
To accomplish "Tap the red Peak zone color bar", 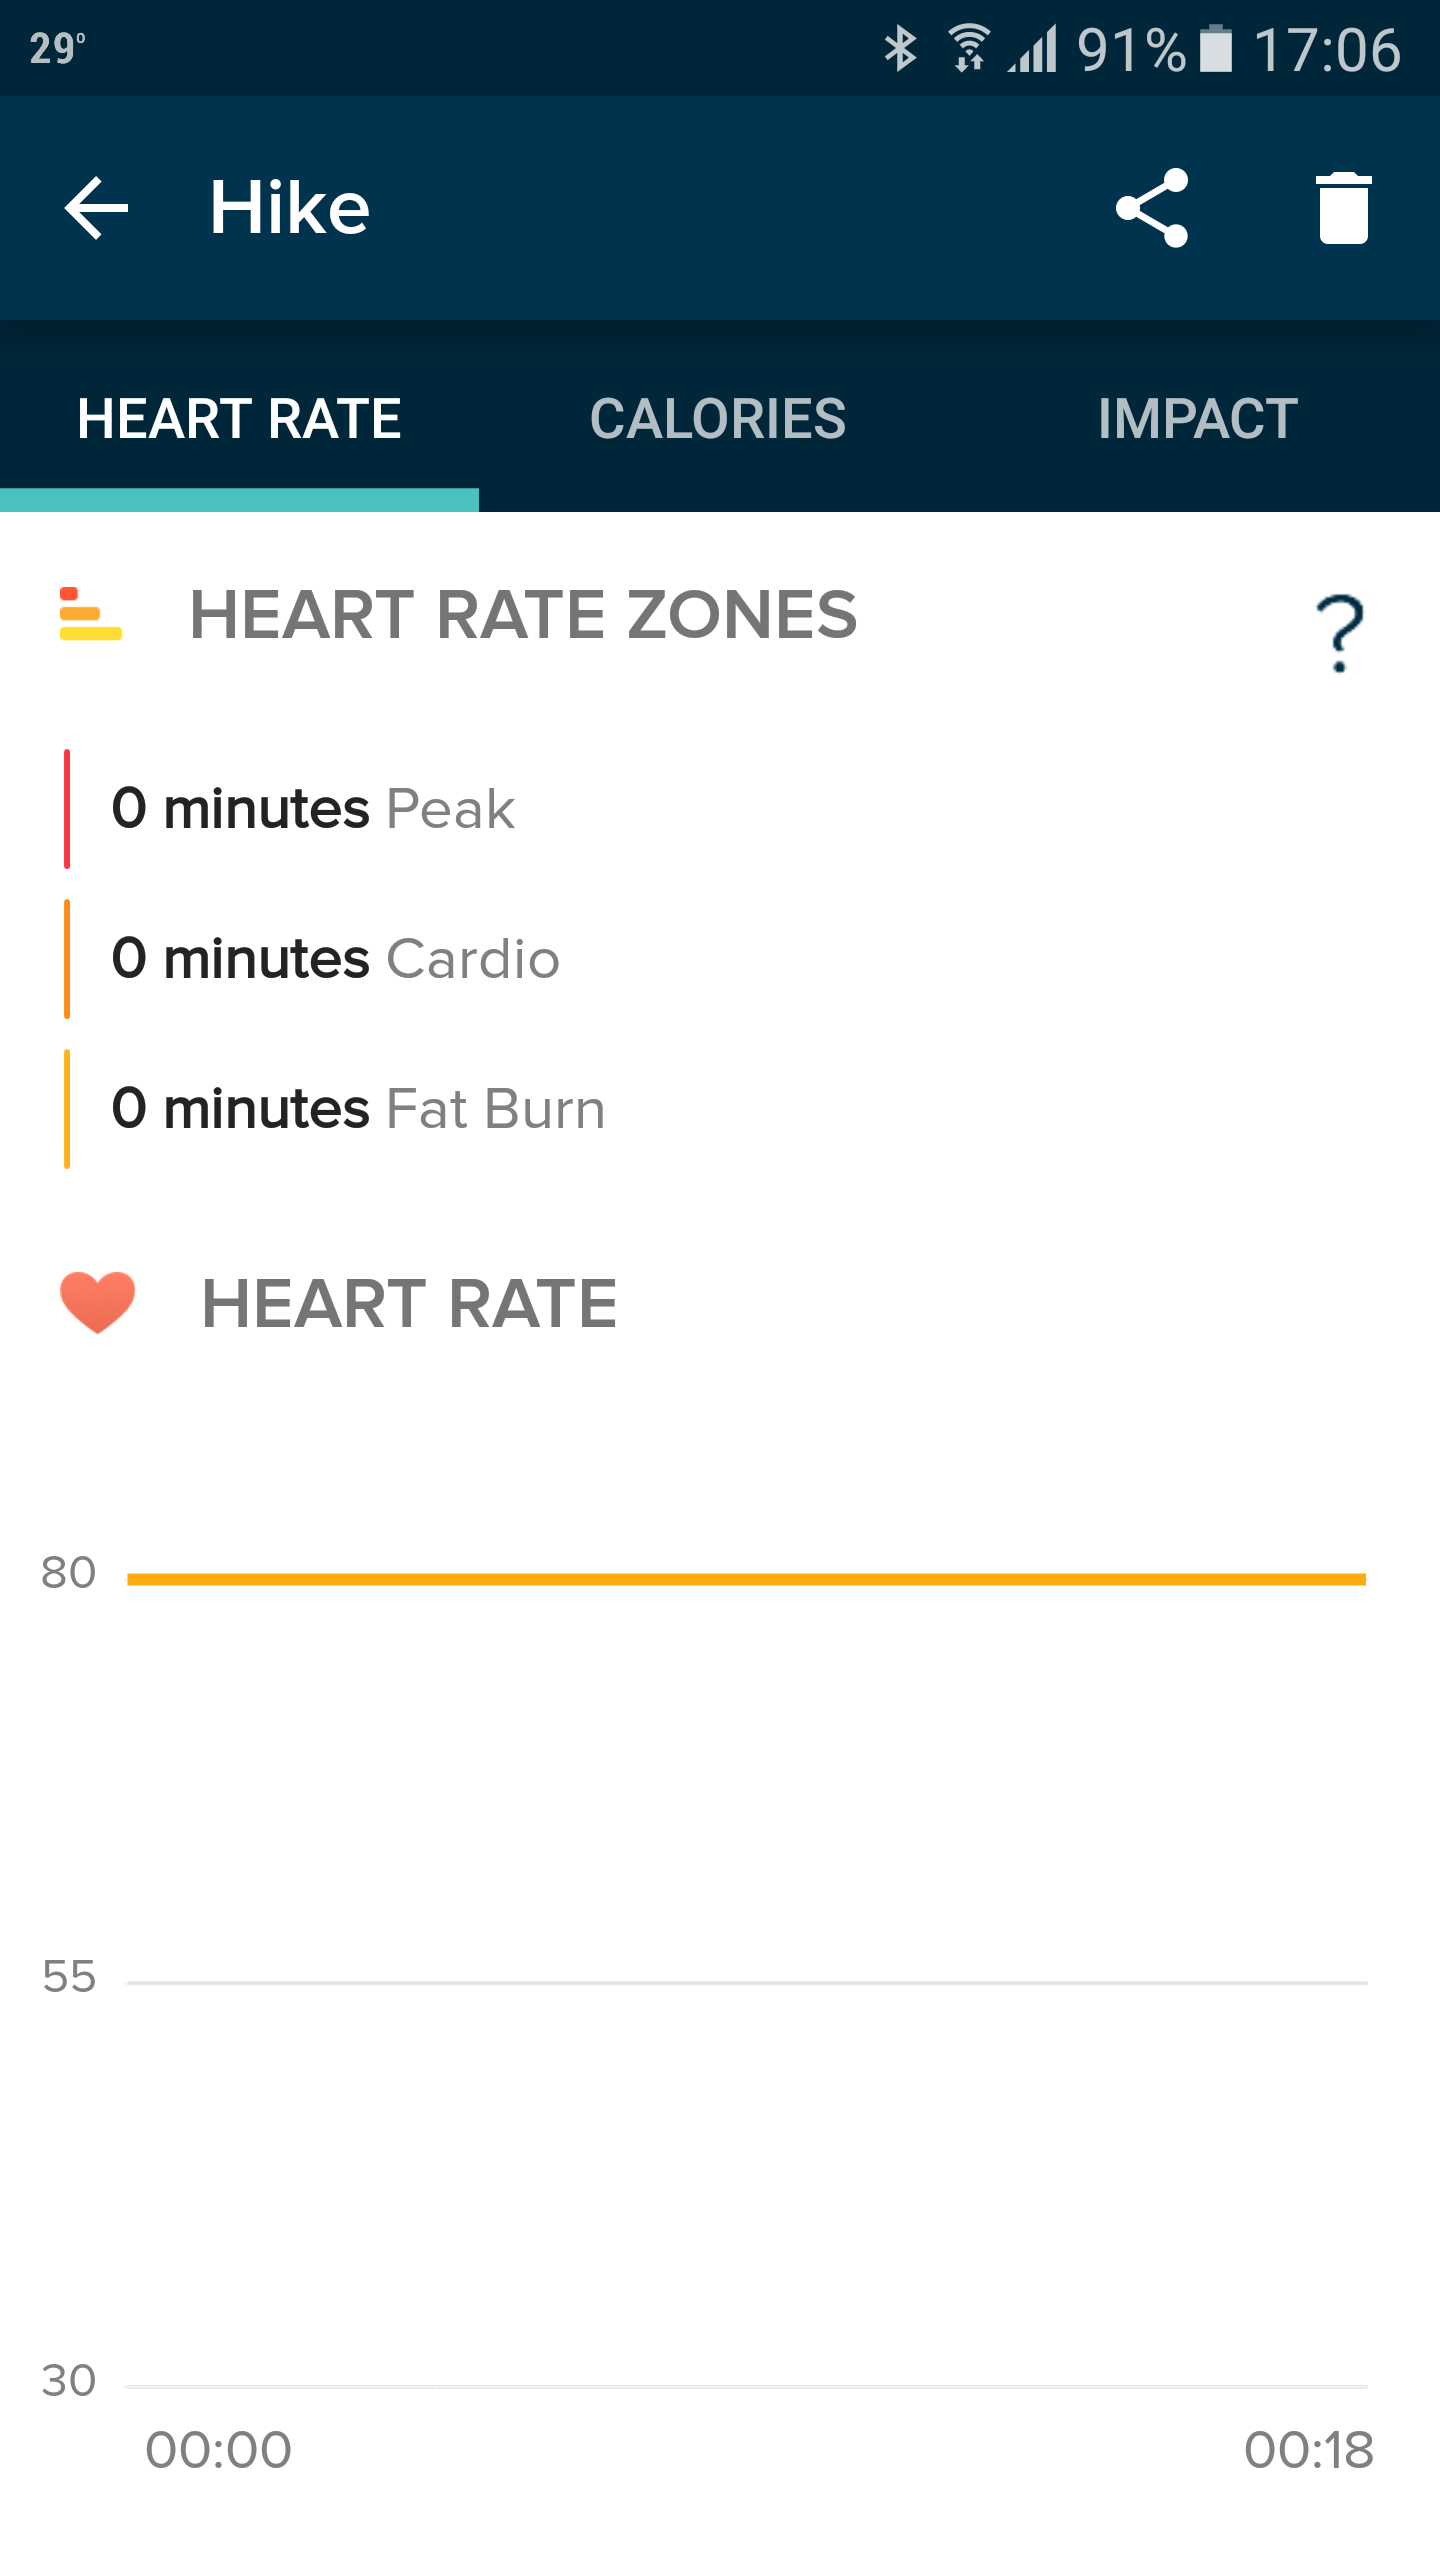I will click(x=67, y=808).
